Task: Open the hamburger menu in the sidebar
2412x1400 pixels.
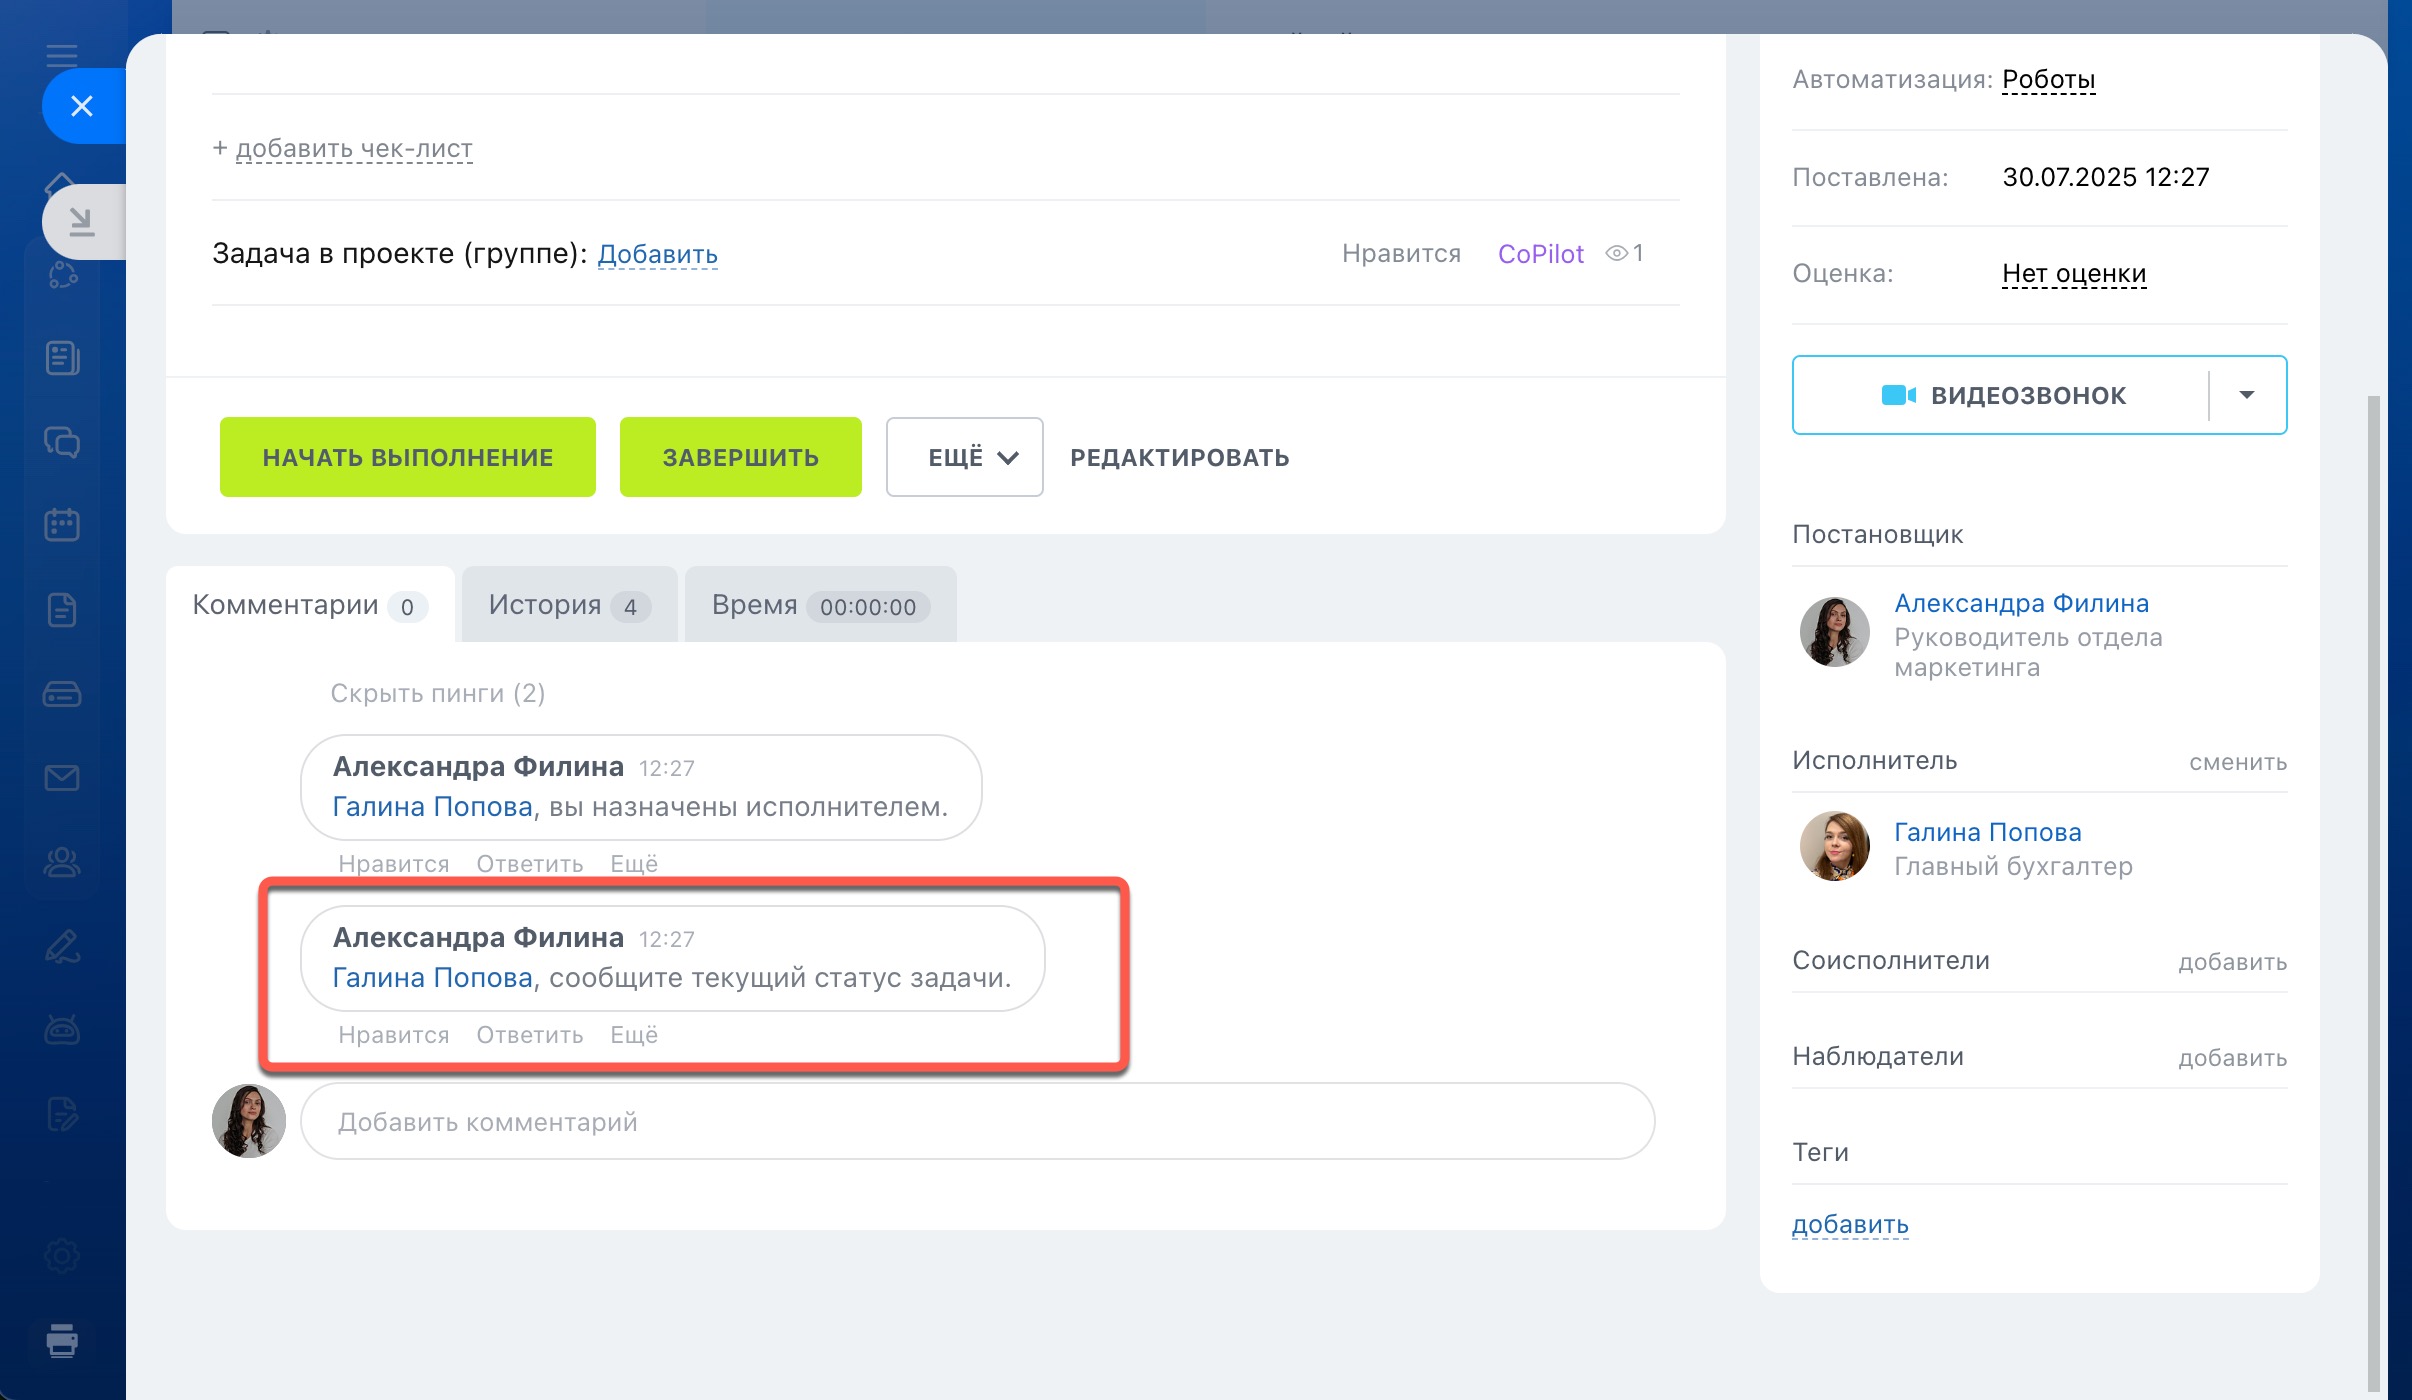Action: coord(62,55)
